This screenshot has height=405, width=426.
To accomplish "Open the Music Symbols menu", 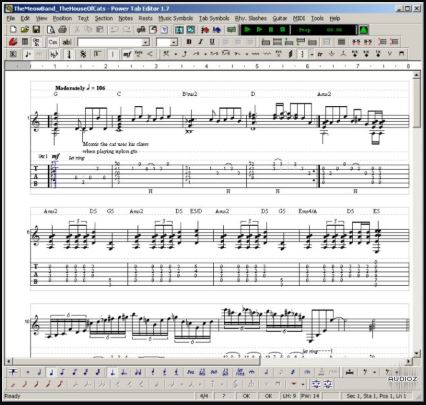I will [176, 18].
